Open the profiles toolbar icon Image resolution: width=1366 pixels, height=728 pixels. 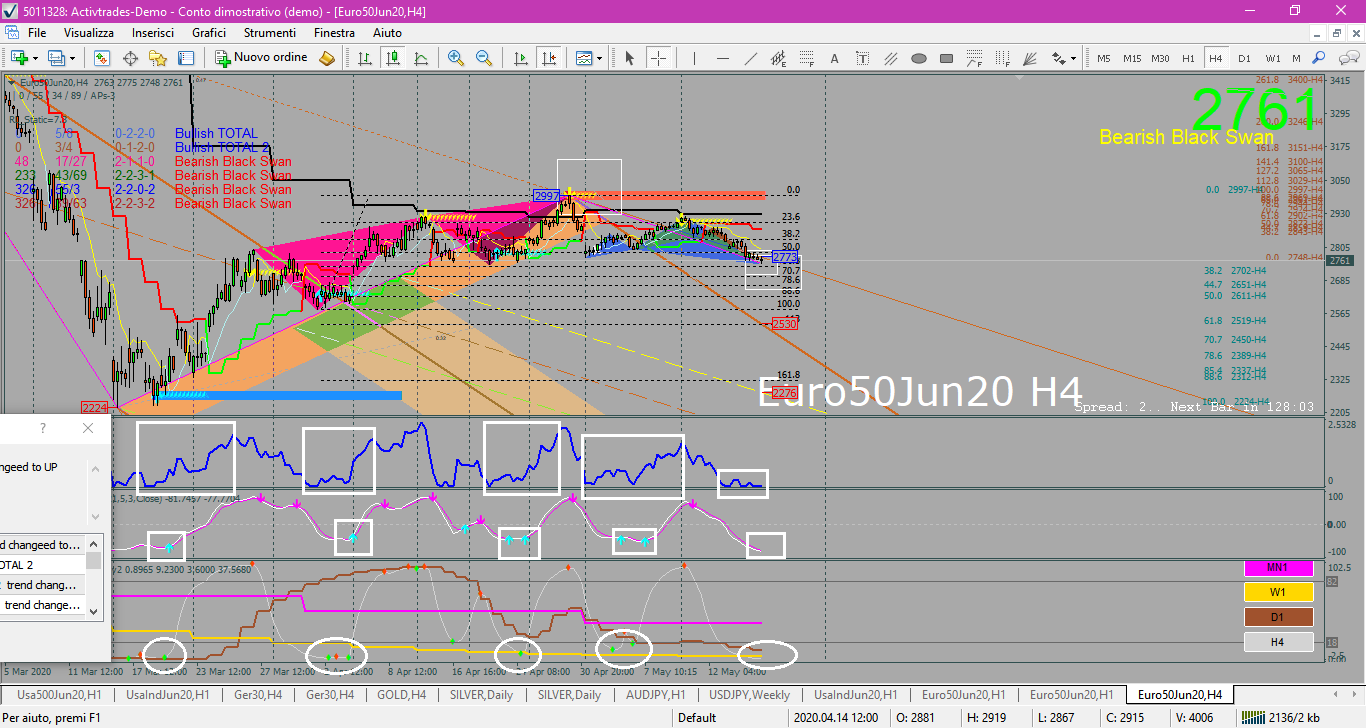tap(56, 58)
